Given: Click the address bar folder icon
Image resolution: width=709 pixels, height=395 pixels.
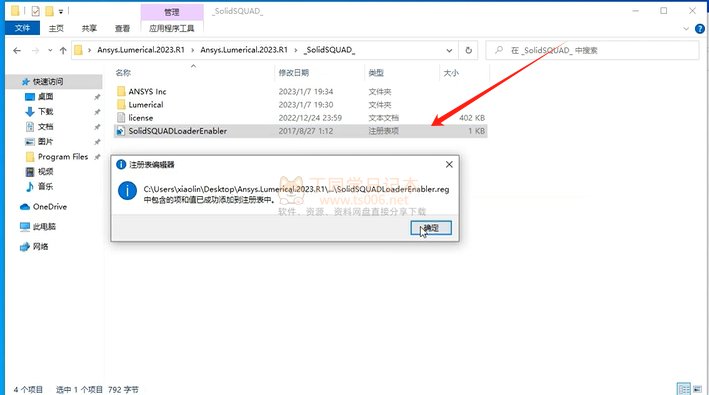Looking at the screenshot, I should pyautogui.click(x=78, y=50).
